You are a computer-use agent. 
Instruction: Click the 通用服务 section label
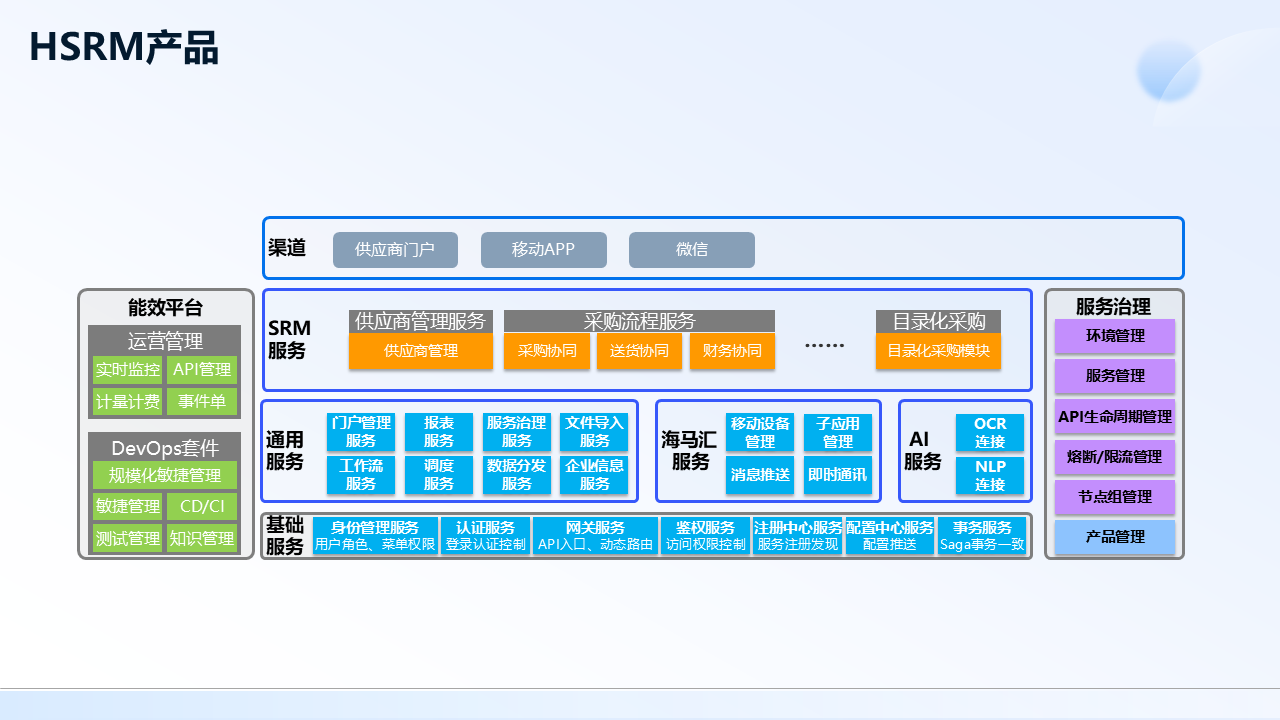click(285, 451)
